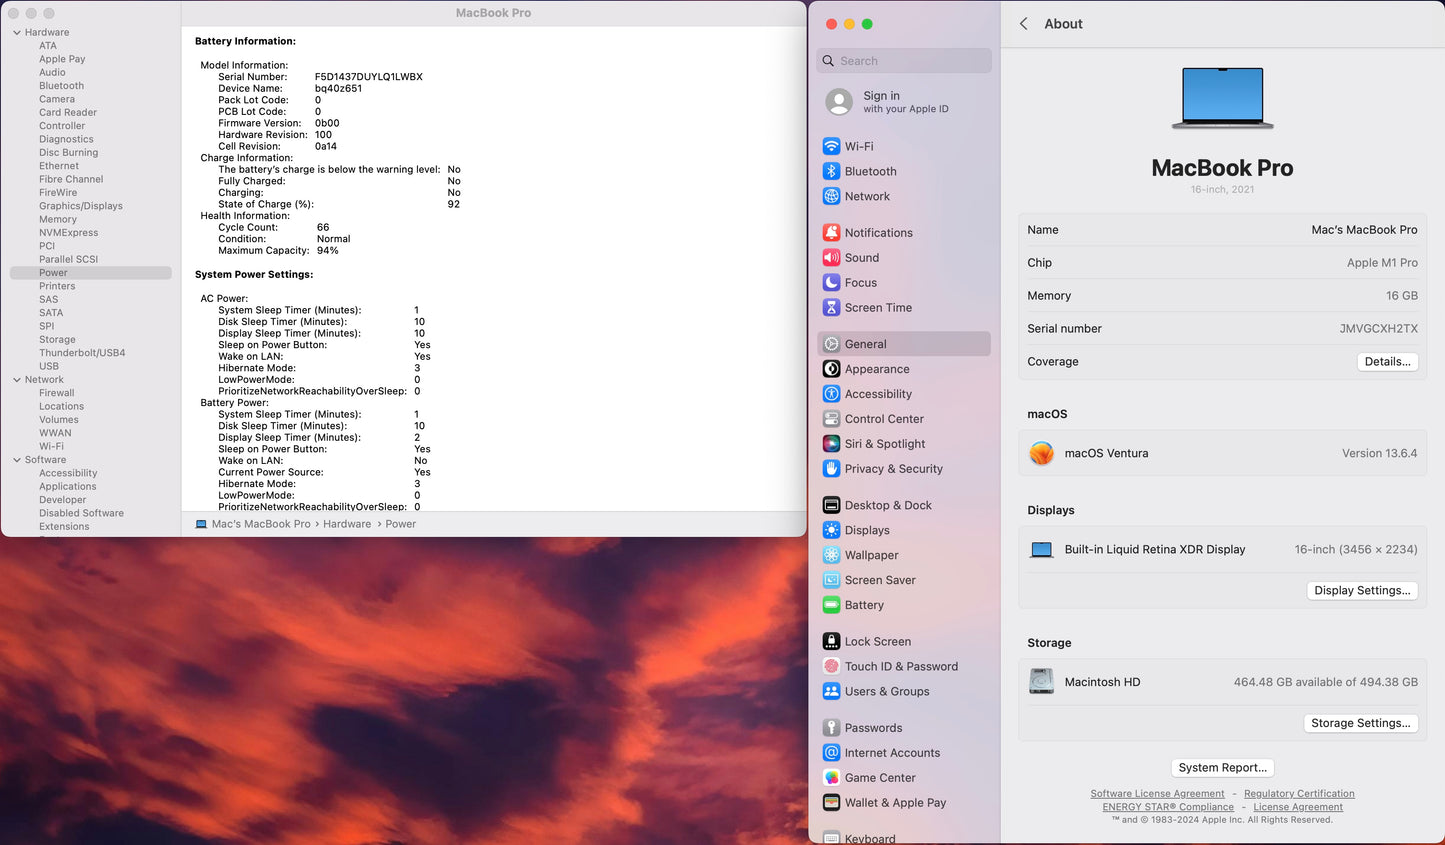Click the MacBook Pro laptop image

pos(1222,98)
